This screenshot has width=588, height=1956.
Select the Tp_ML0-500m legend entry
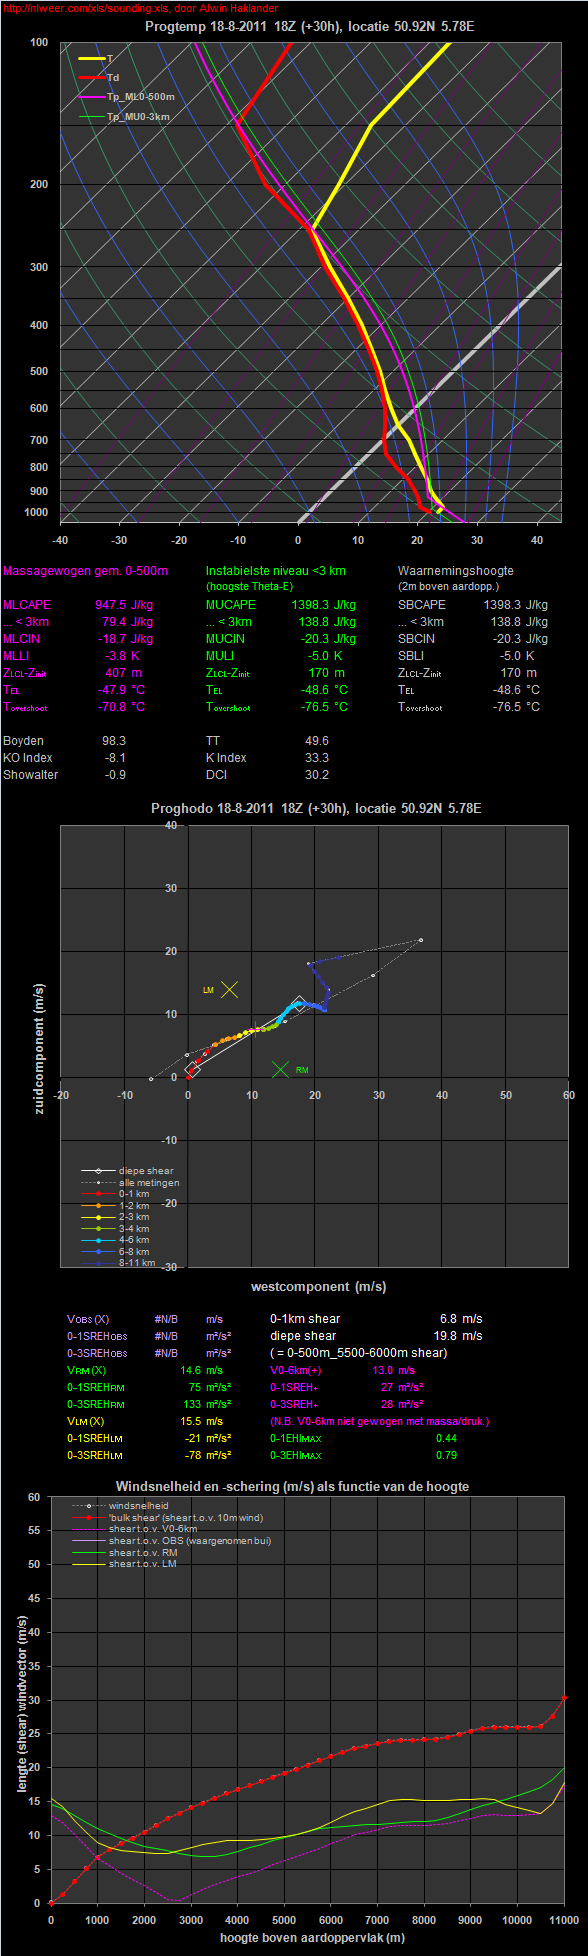[126, 97]
